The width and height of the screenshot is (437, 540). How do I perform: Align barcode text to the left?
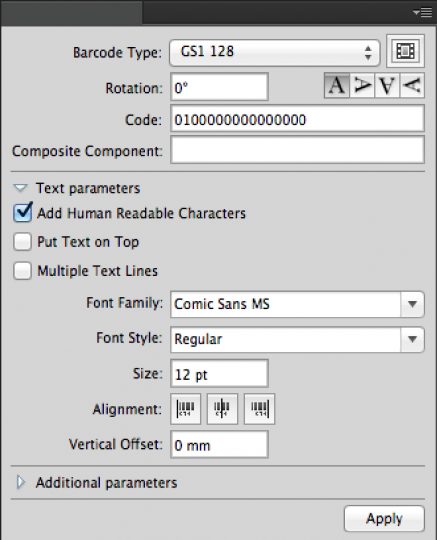point(186,409)
